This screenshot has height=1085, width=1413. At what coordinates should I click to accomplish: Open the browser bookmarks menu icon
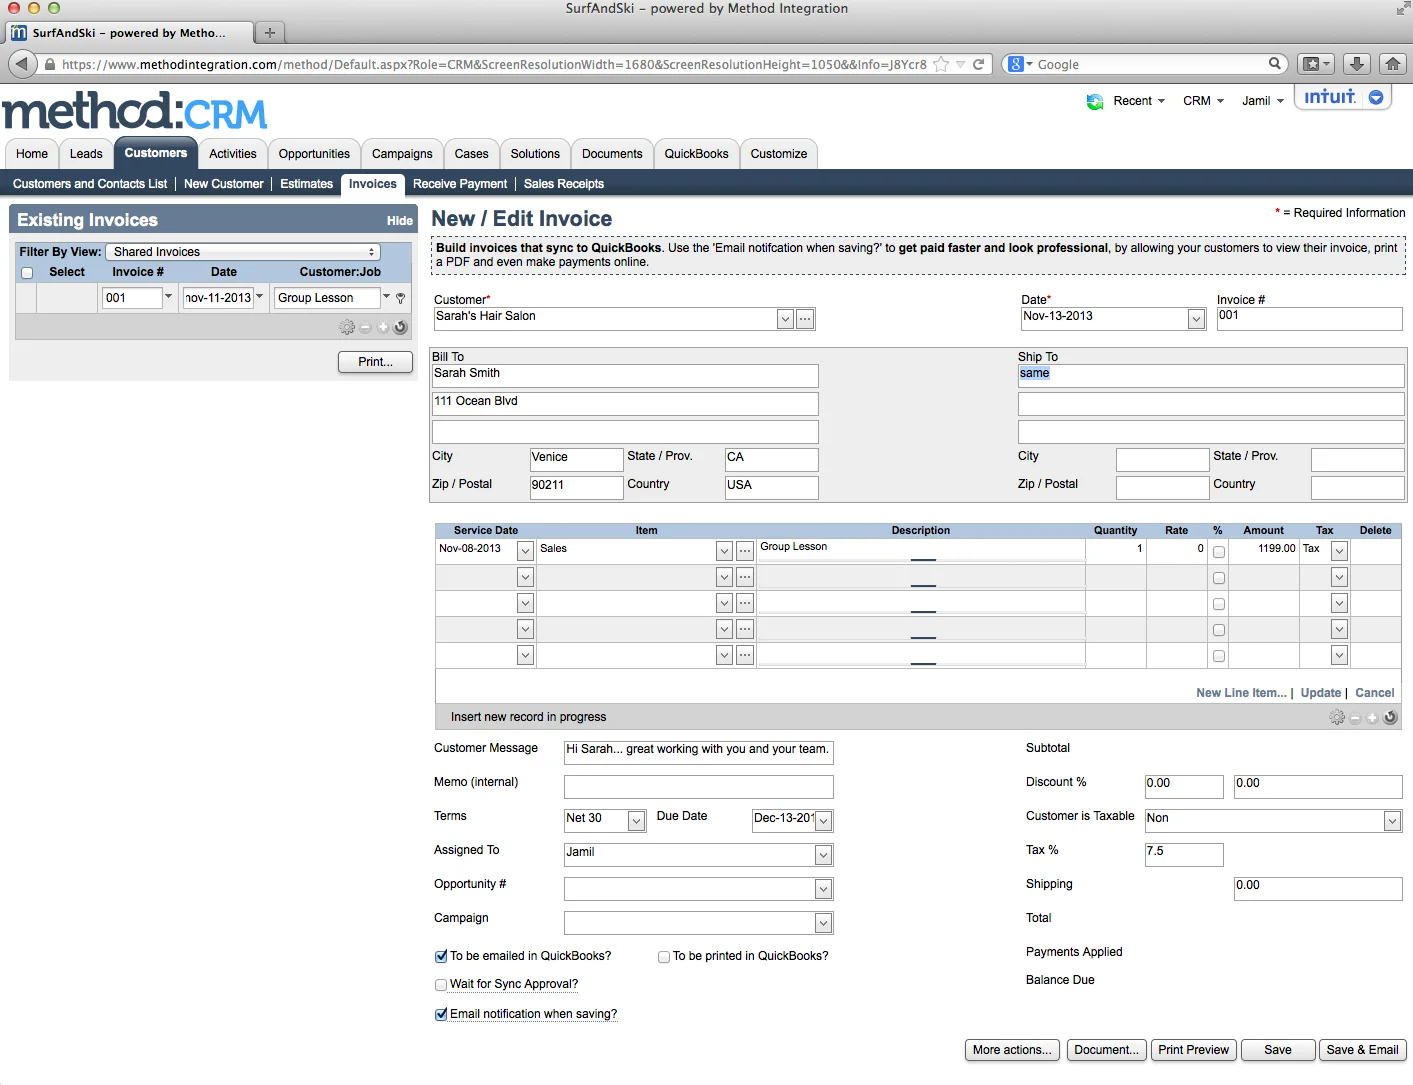[x=1316, y=64]
